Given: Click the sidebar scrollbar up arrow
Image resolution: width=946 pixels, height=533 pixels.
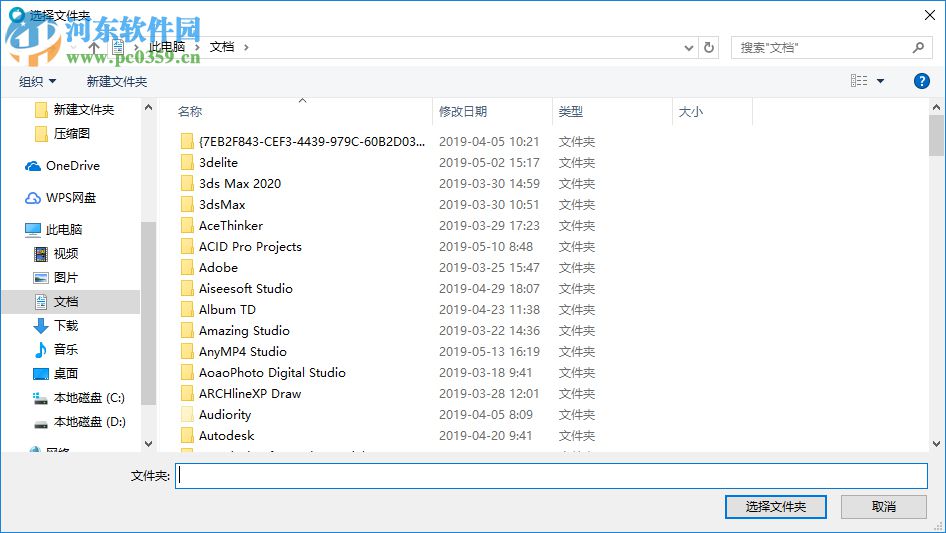Looking at the screenshot, I should [148, 107].
